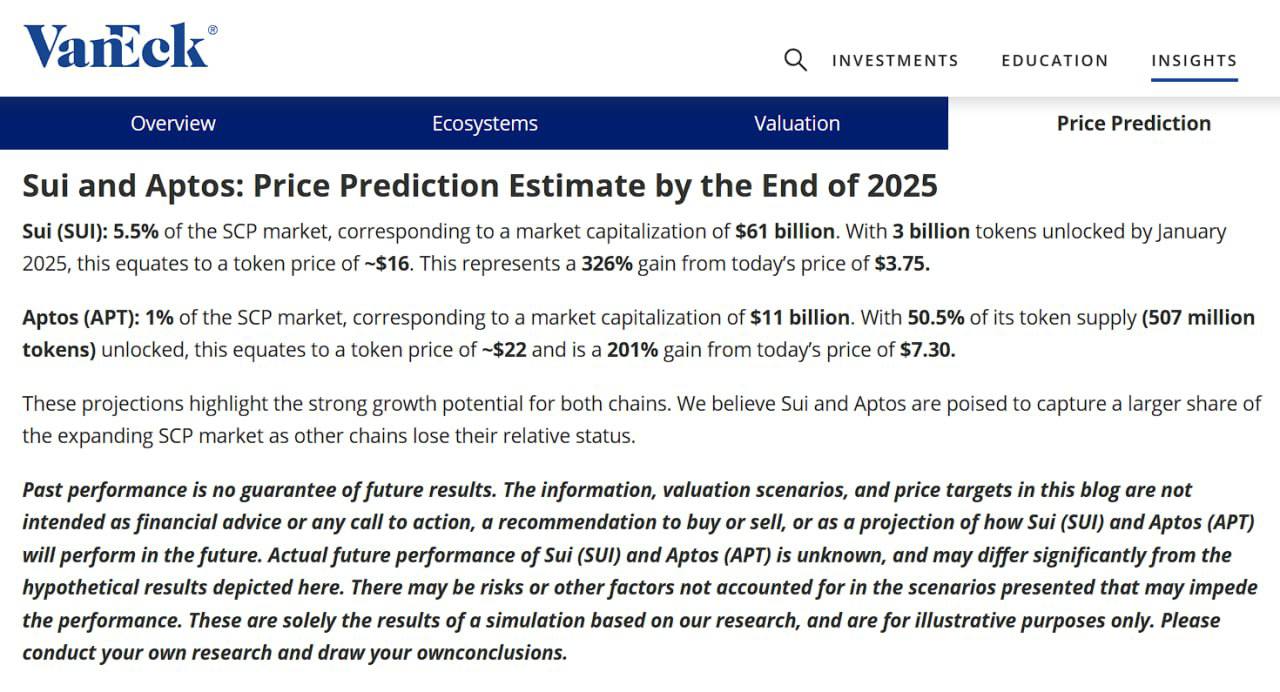
Task: Click the 326% gain figure
Action: click(605, 264)
